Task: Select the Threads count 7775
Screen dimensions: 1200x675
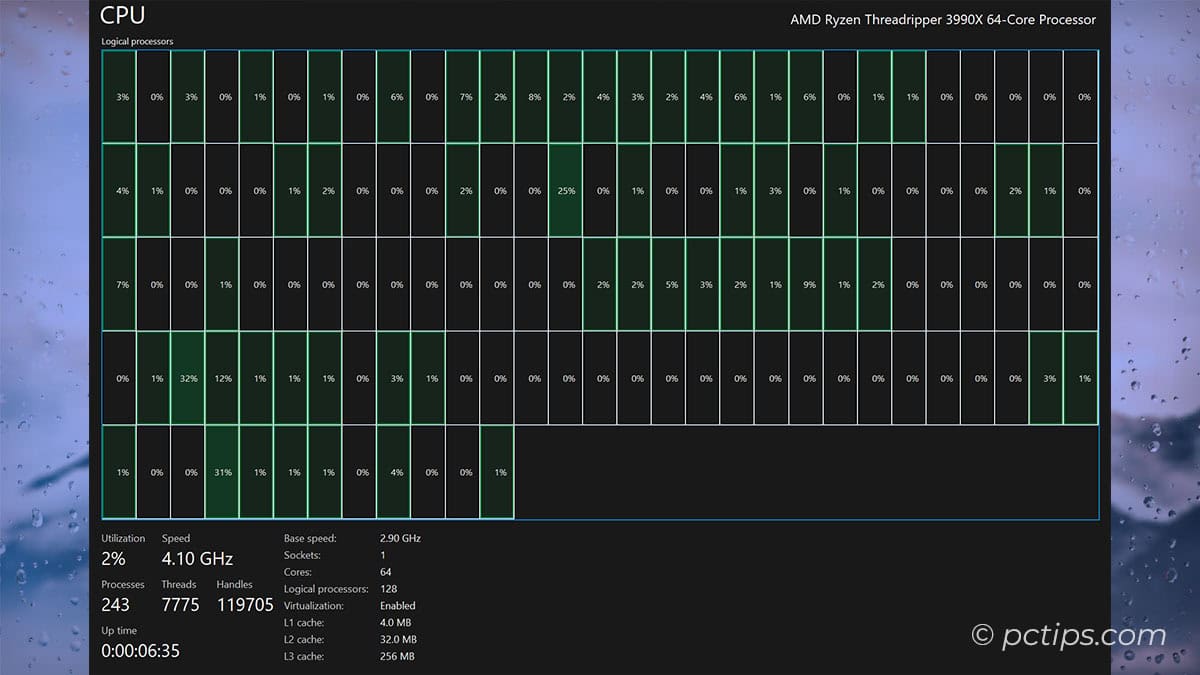Action: [x=180, y=605]
